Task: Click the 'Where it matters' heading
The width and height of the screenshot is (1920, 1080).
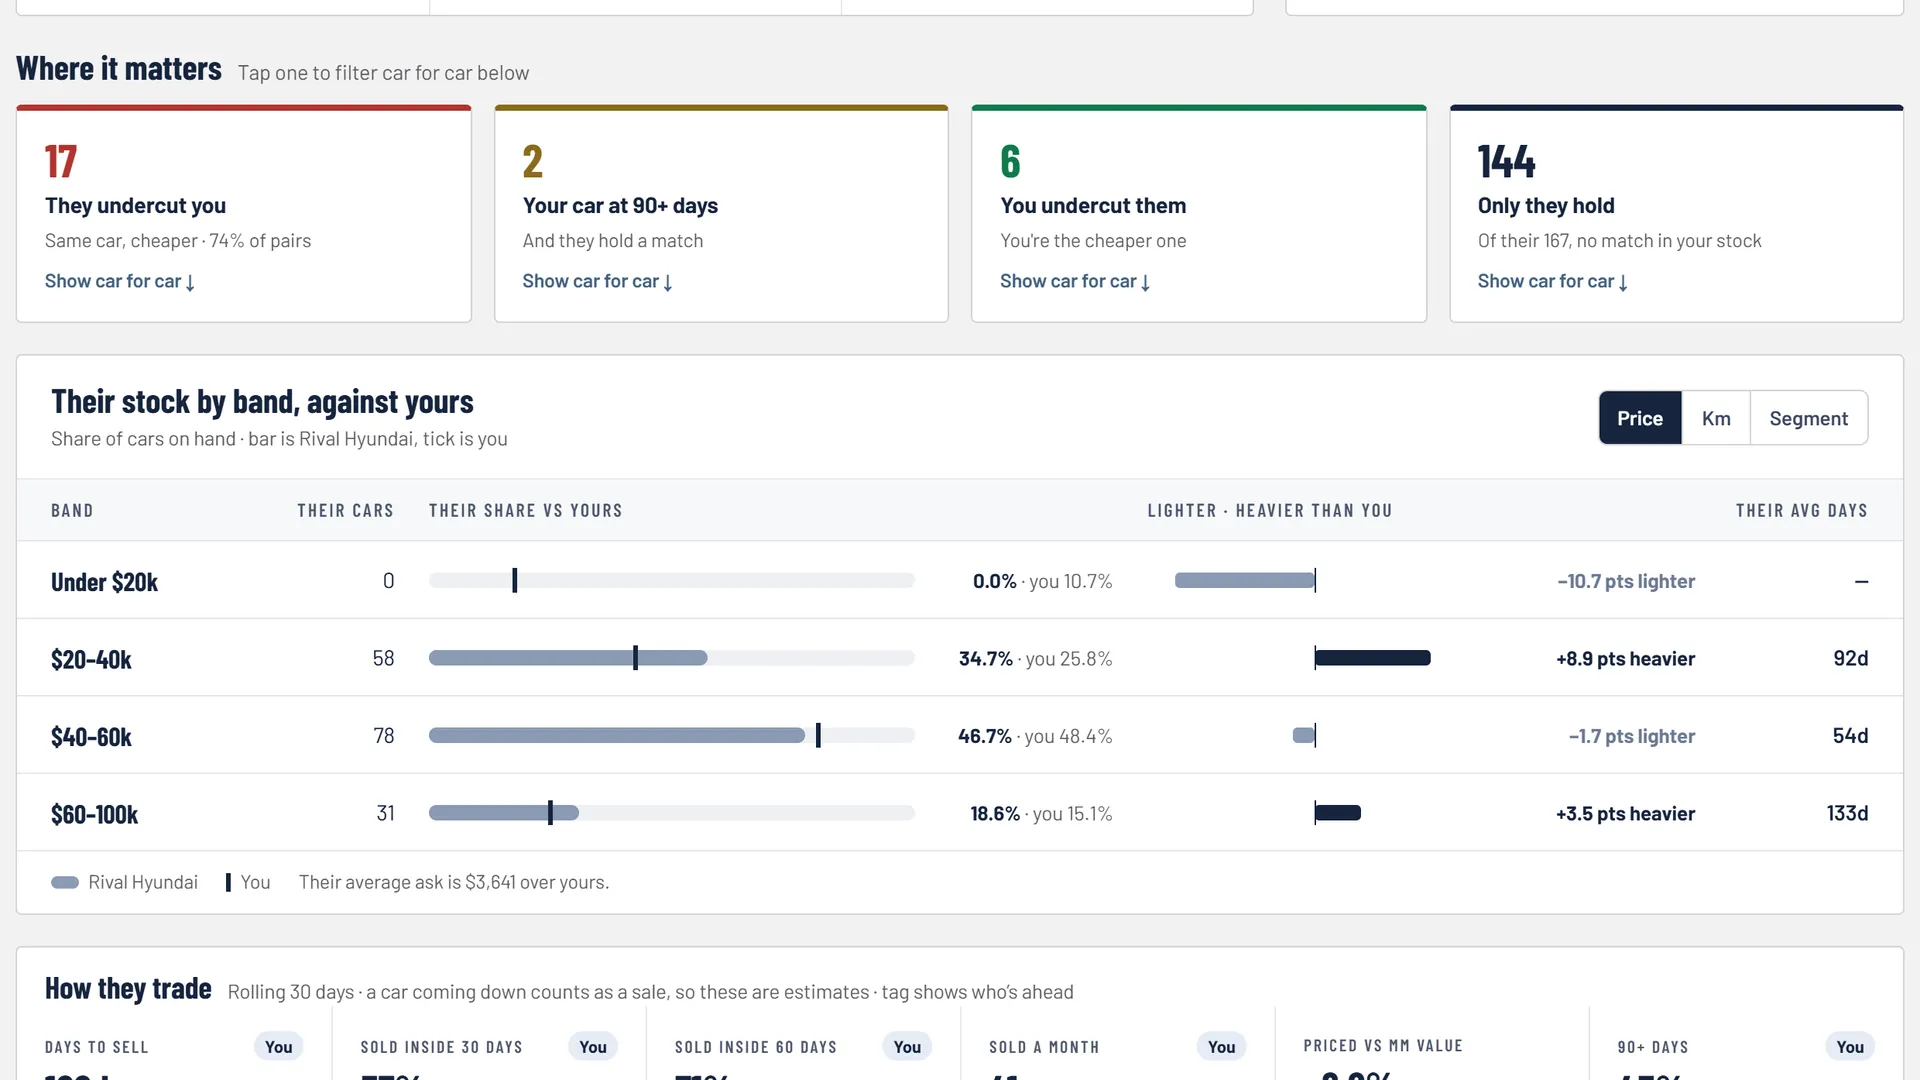Action: (x=119, y=69)
